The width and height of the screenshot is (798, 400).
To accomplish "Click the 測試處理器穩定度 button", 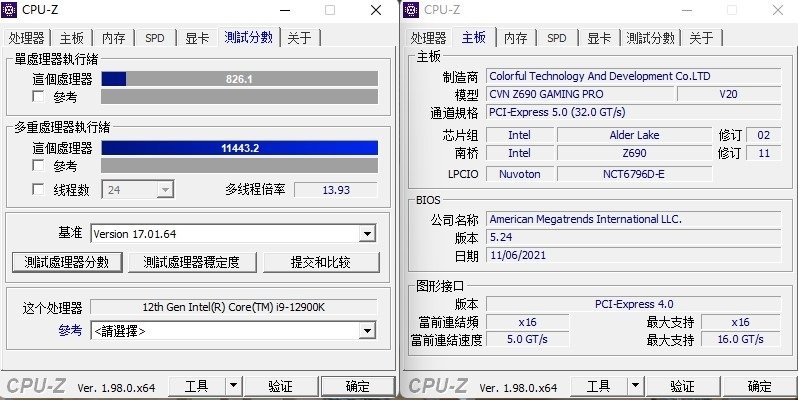I will (x=192, y=262).
